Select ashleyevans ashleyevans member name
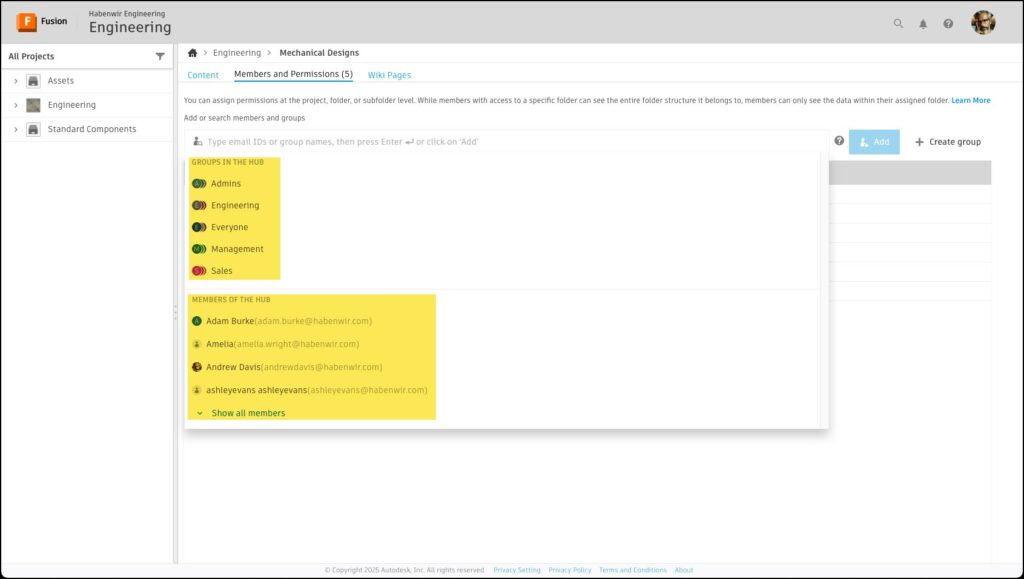The image size is (1024, 579). pyautogui.click(x=257, y=390)
